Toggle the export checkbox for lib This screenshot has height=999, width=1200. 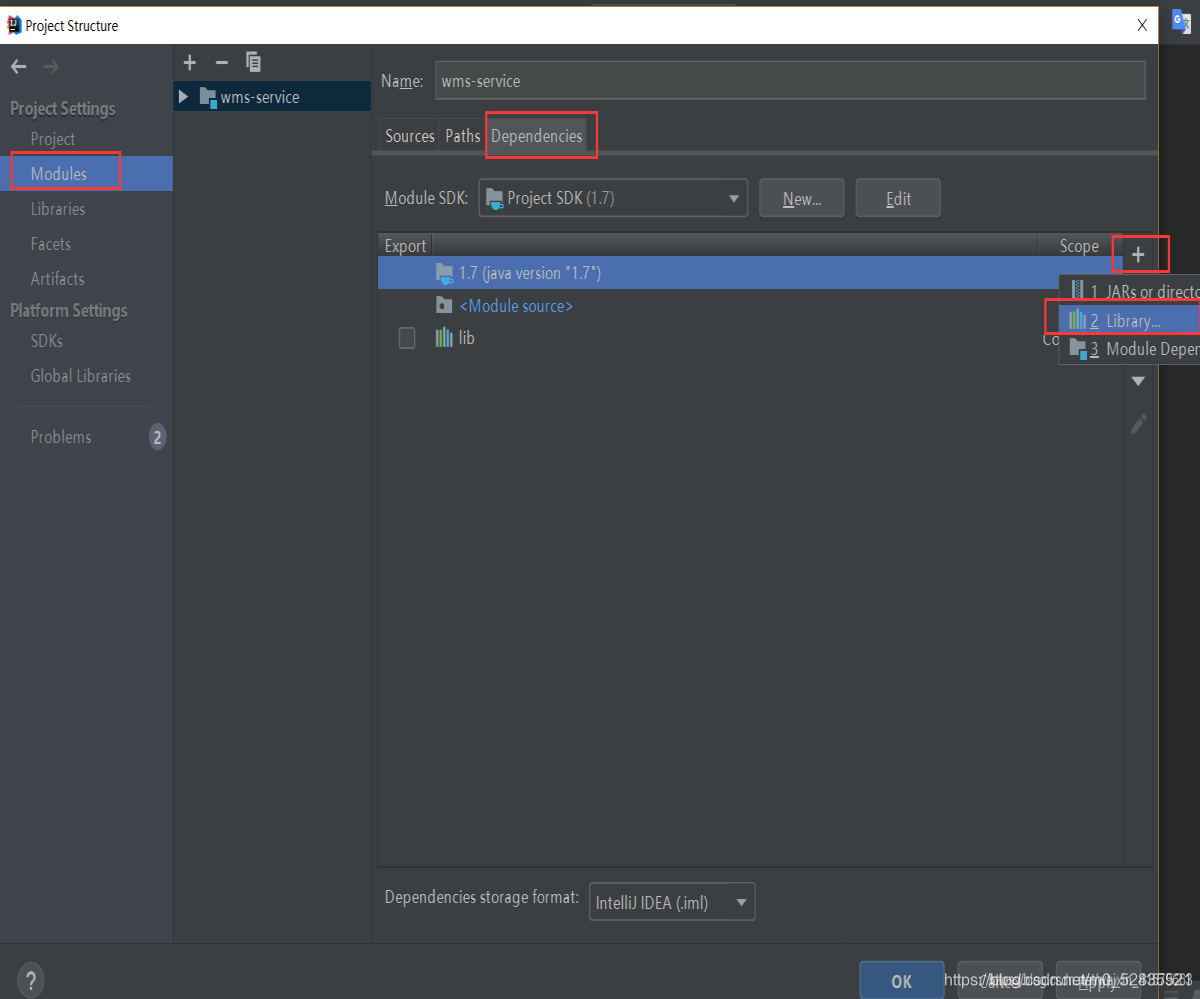(x=407, y=338)
